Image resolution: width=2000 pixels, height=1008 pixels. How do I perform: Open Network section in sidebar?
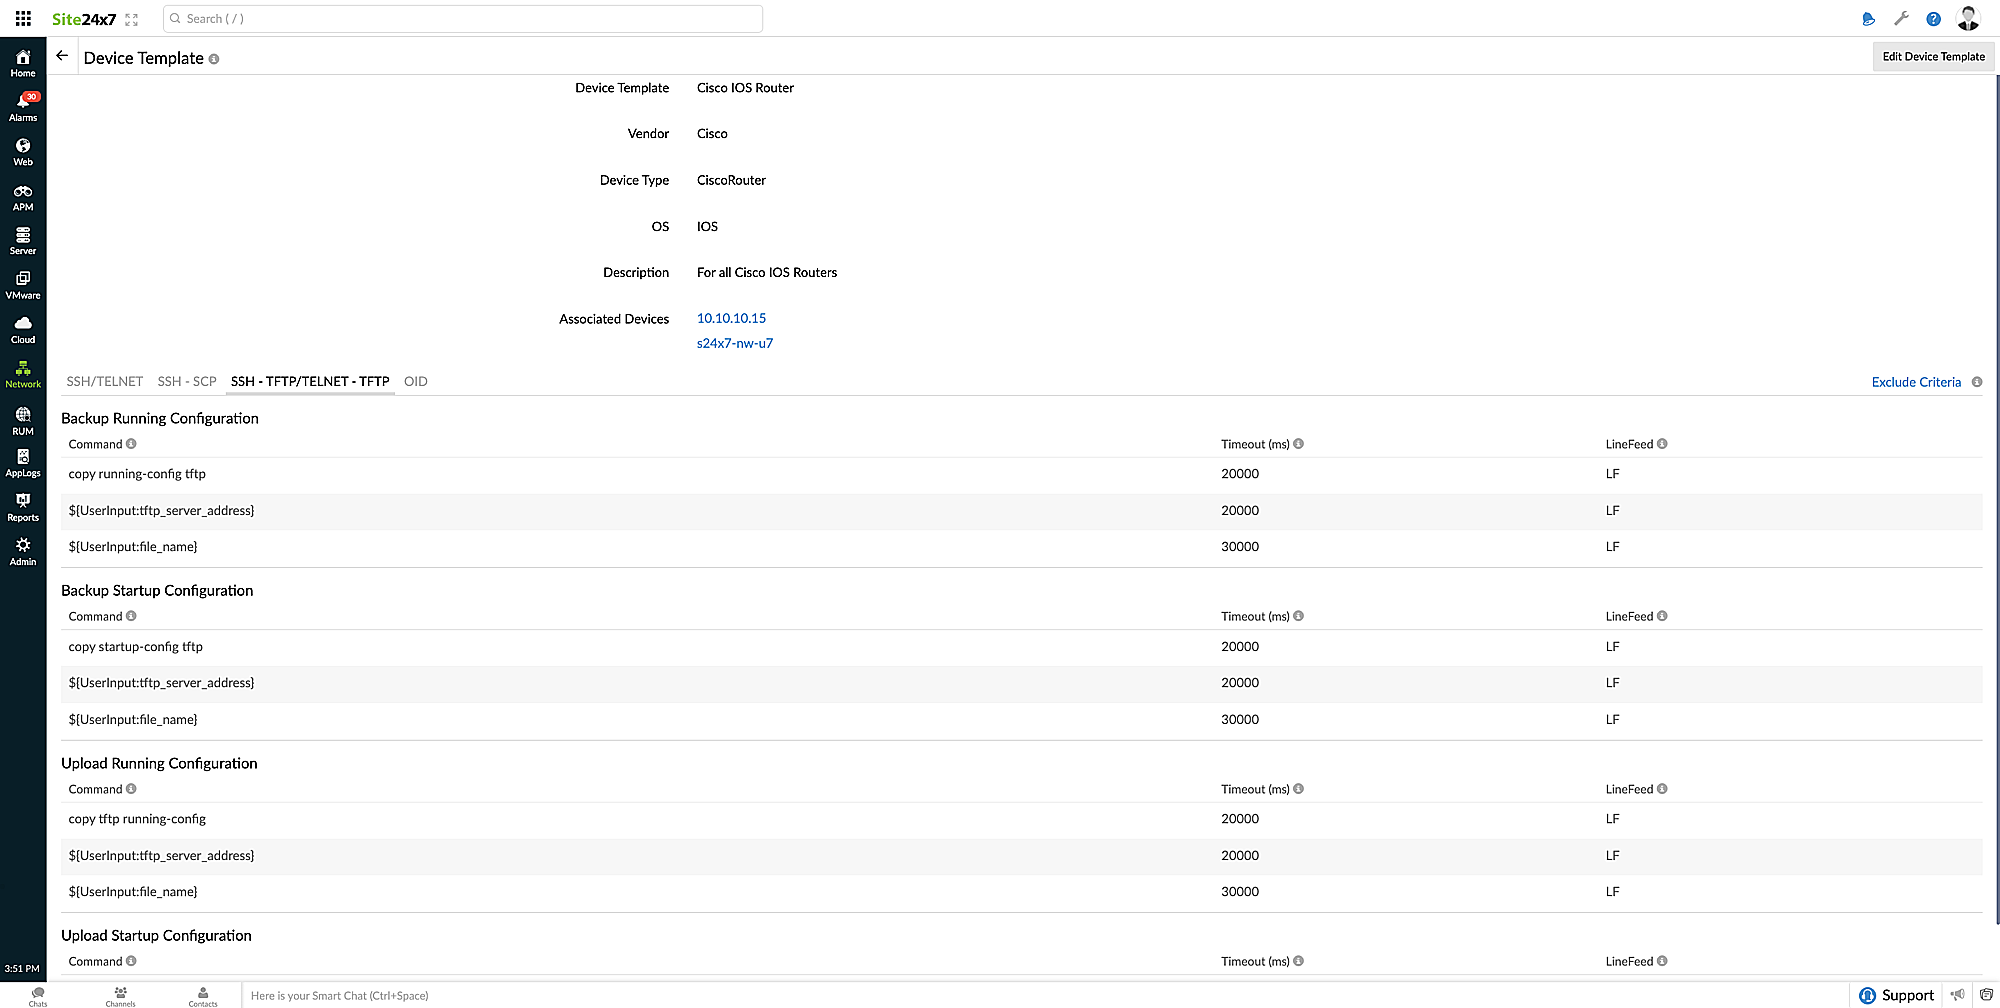coord(23,374)
